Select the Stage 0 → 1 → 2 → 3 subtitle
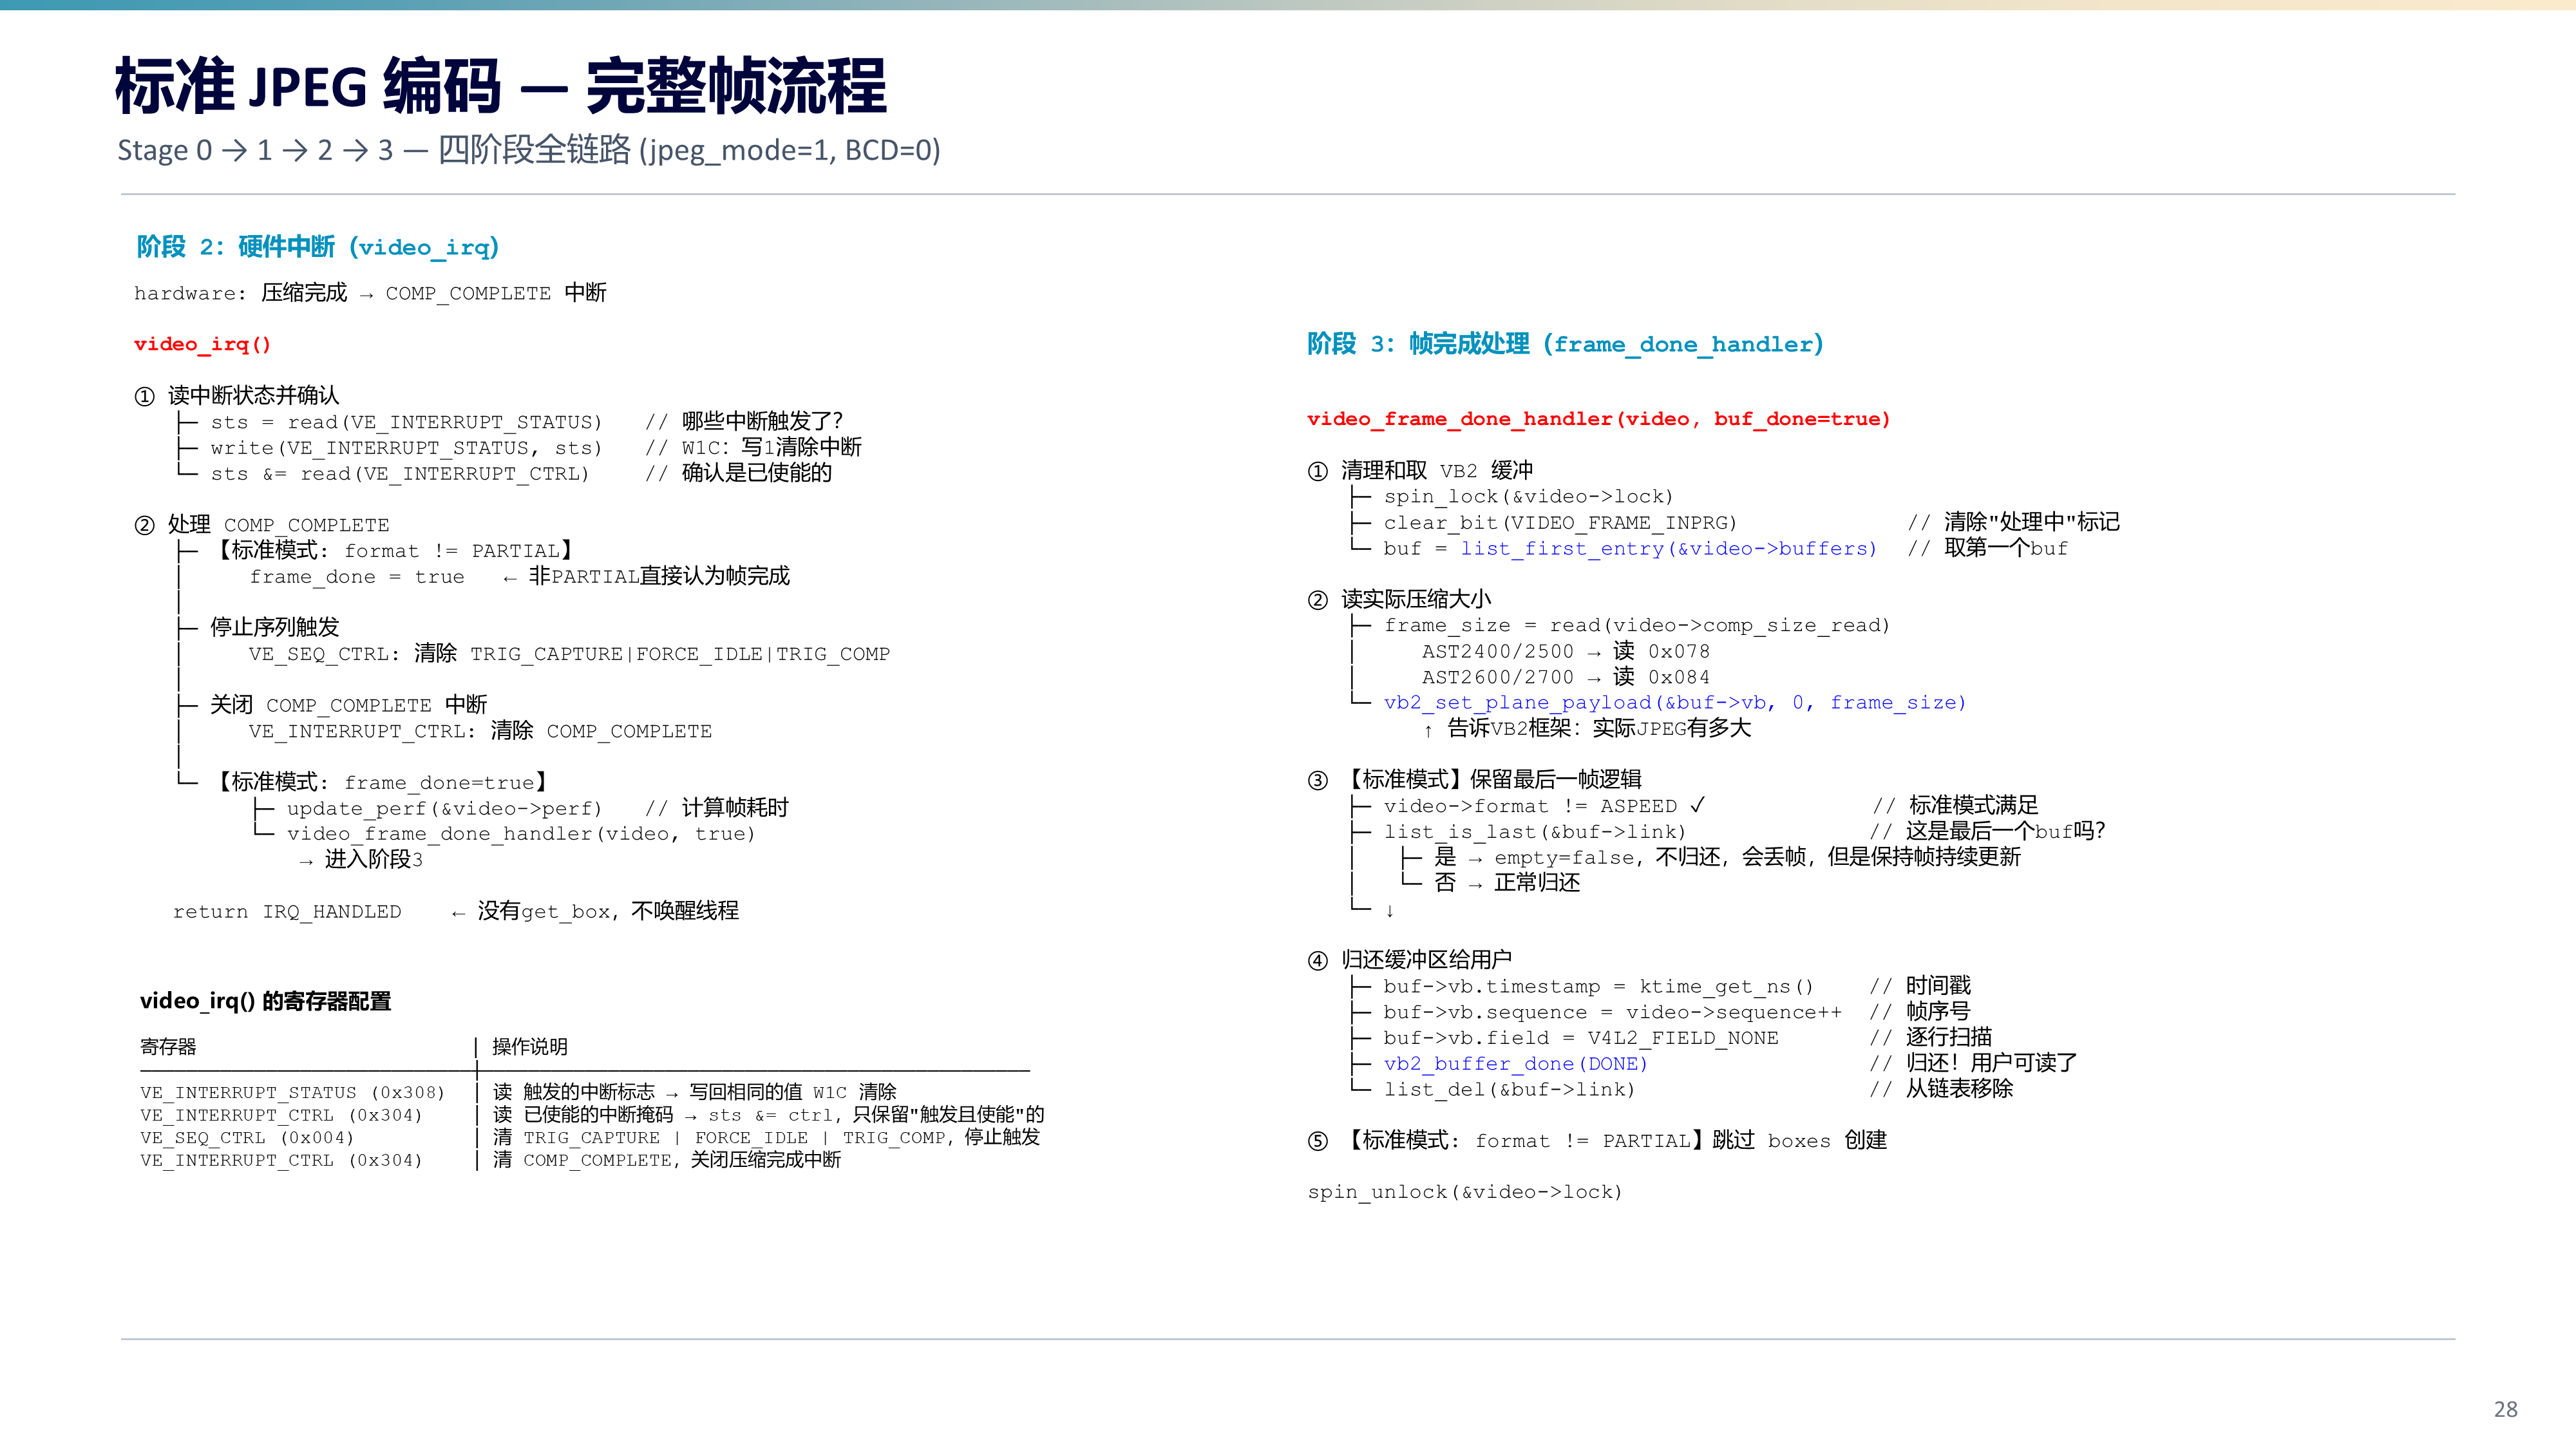This screenshot has width=2576, height=1449. (528, 150)
